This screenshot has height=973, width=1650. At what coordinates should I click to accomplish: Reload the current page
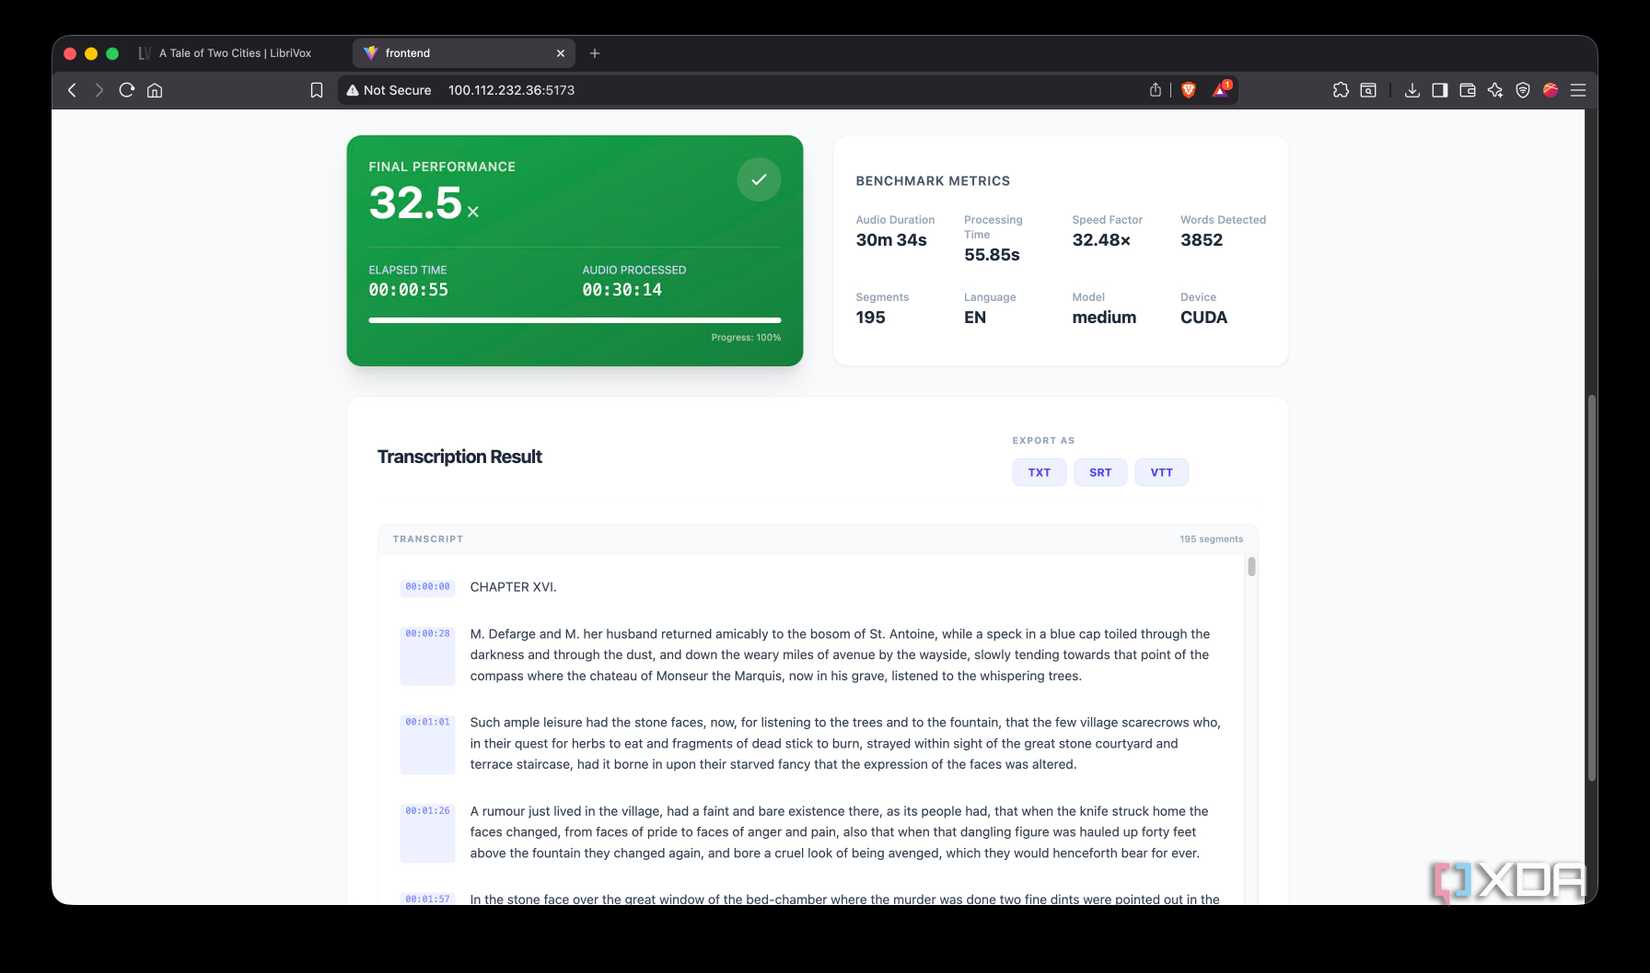126,90
